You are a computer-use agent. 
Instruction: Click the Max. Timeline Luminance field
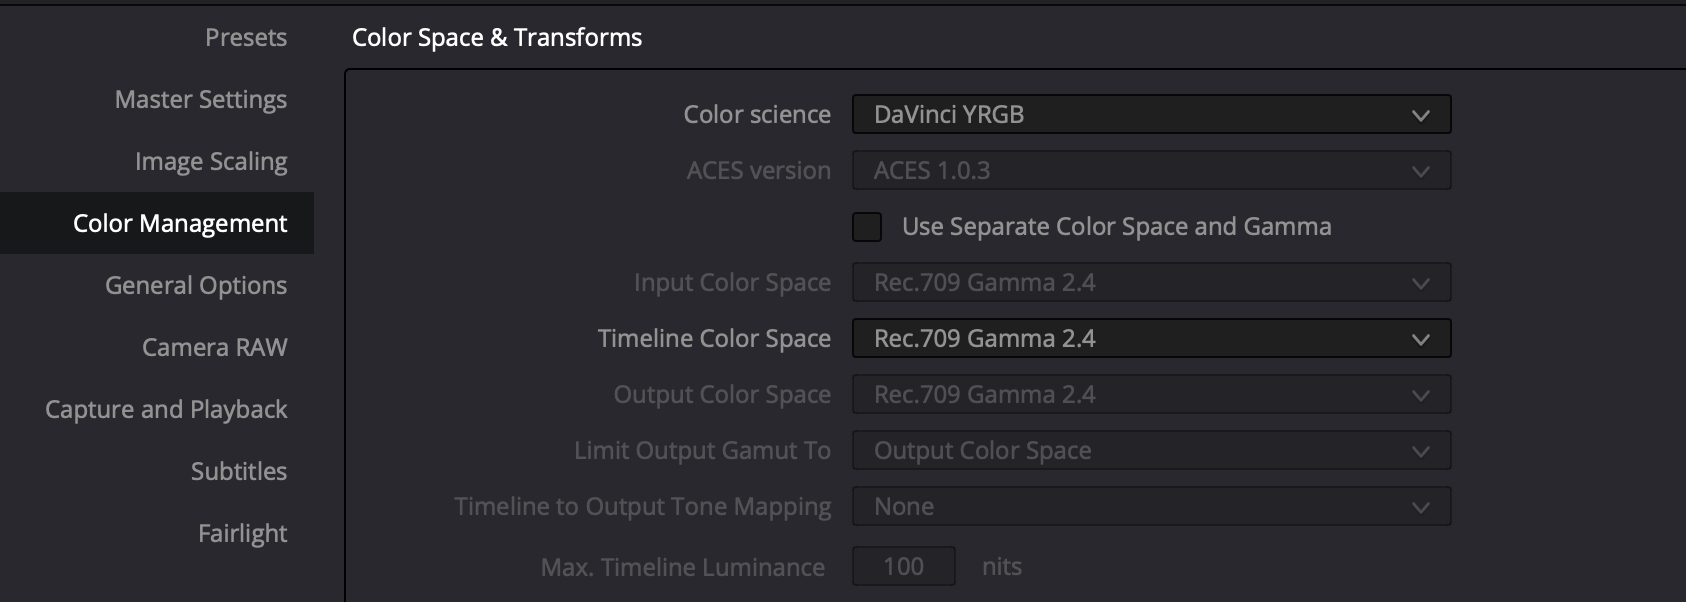coord(904,566)
